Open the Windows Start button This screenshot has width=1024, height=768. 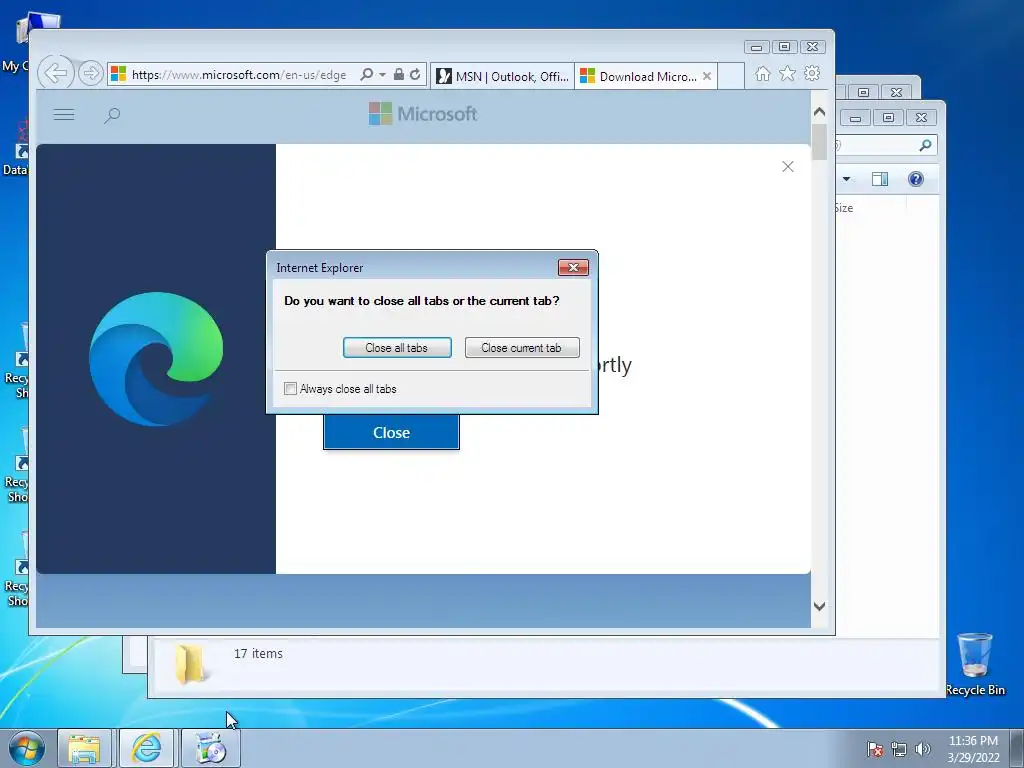point(27,748)
